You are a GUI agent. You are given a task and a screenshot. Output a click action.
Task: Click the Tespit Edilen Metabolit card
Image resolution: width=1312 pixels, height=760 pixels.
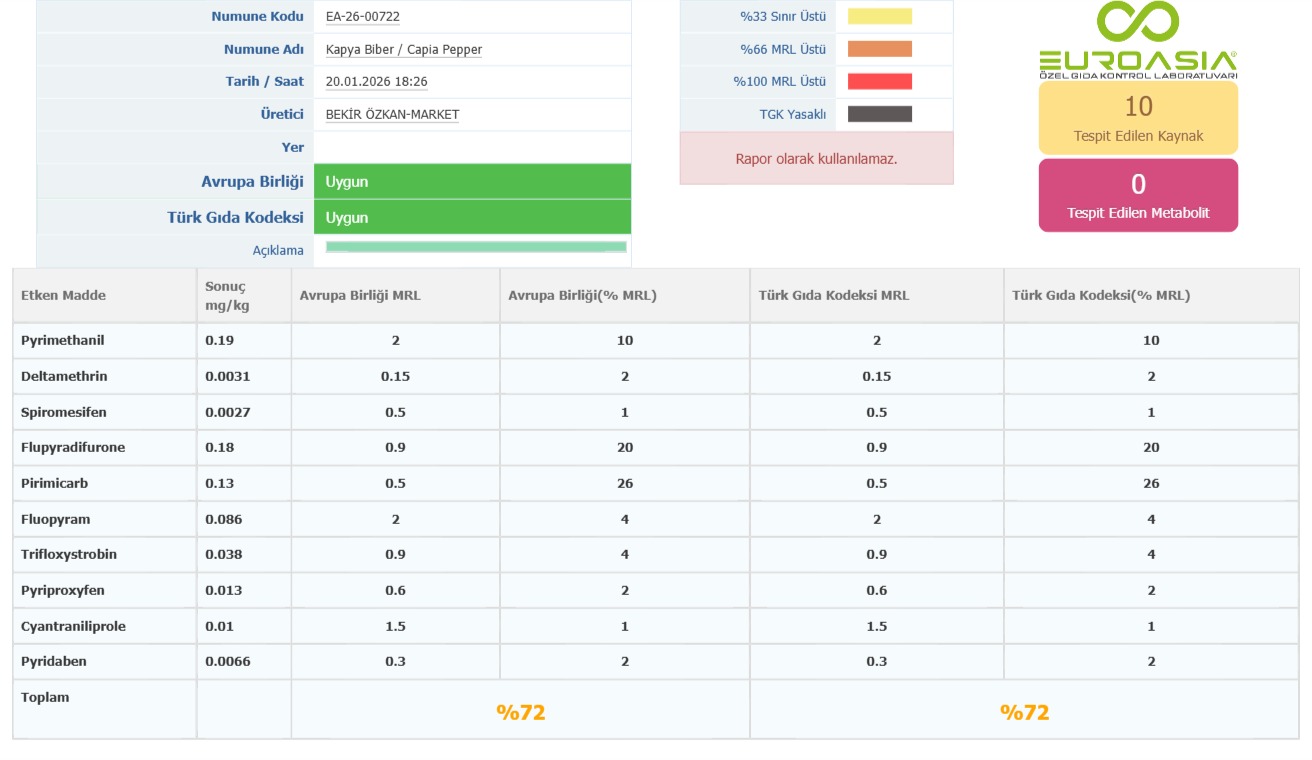pos(1138,196)
